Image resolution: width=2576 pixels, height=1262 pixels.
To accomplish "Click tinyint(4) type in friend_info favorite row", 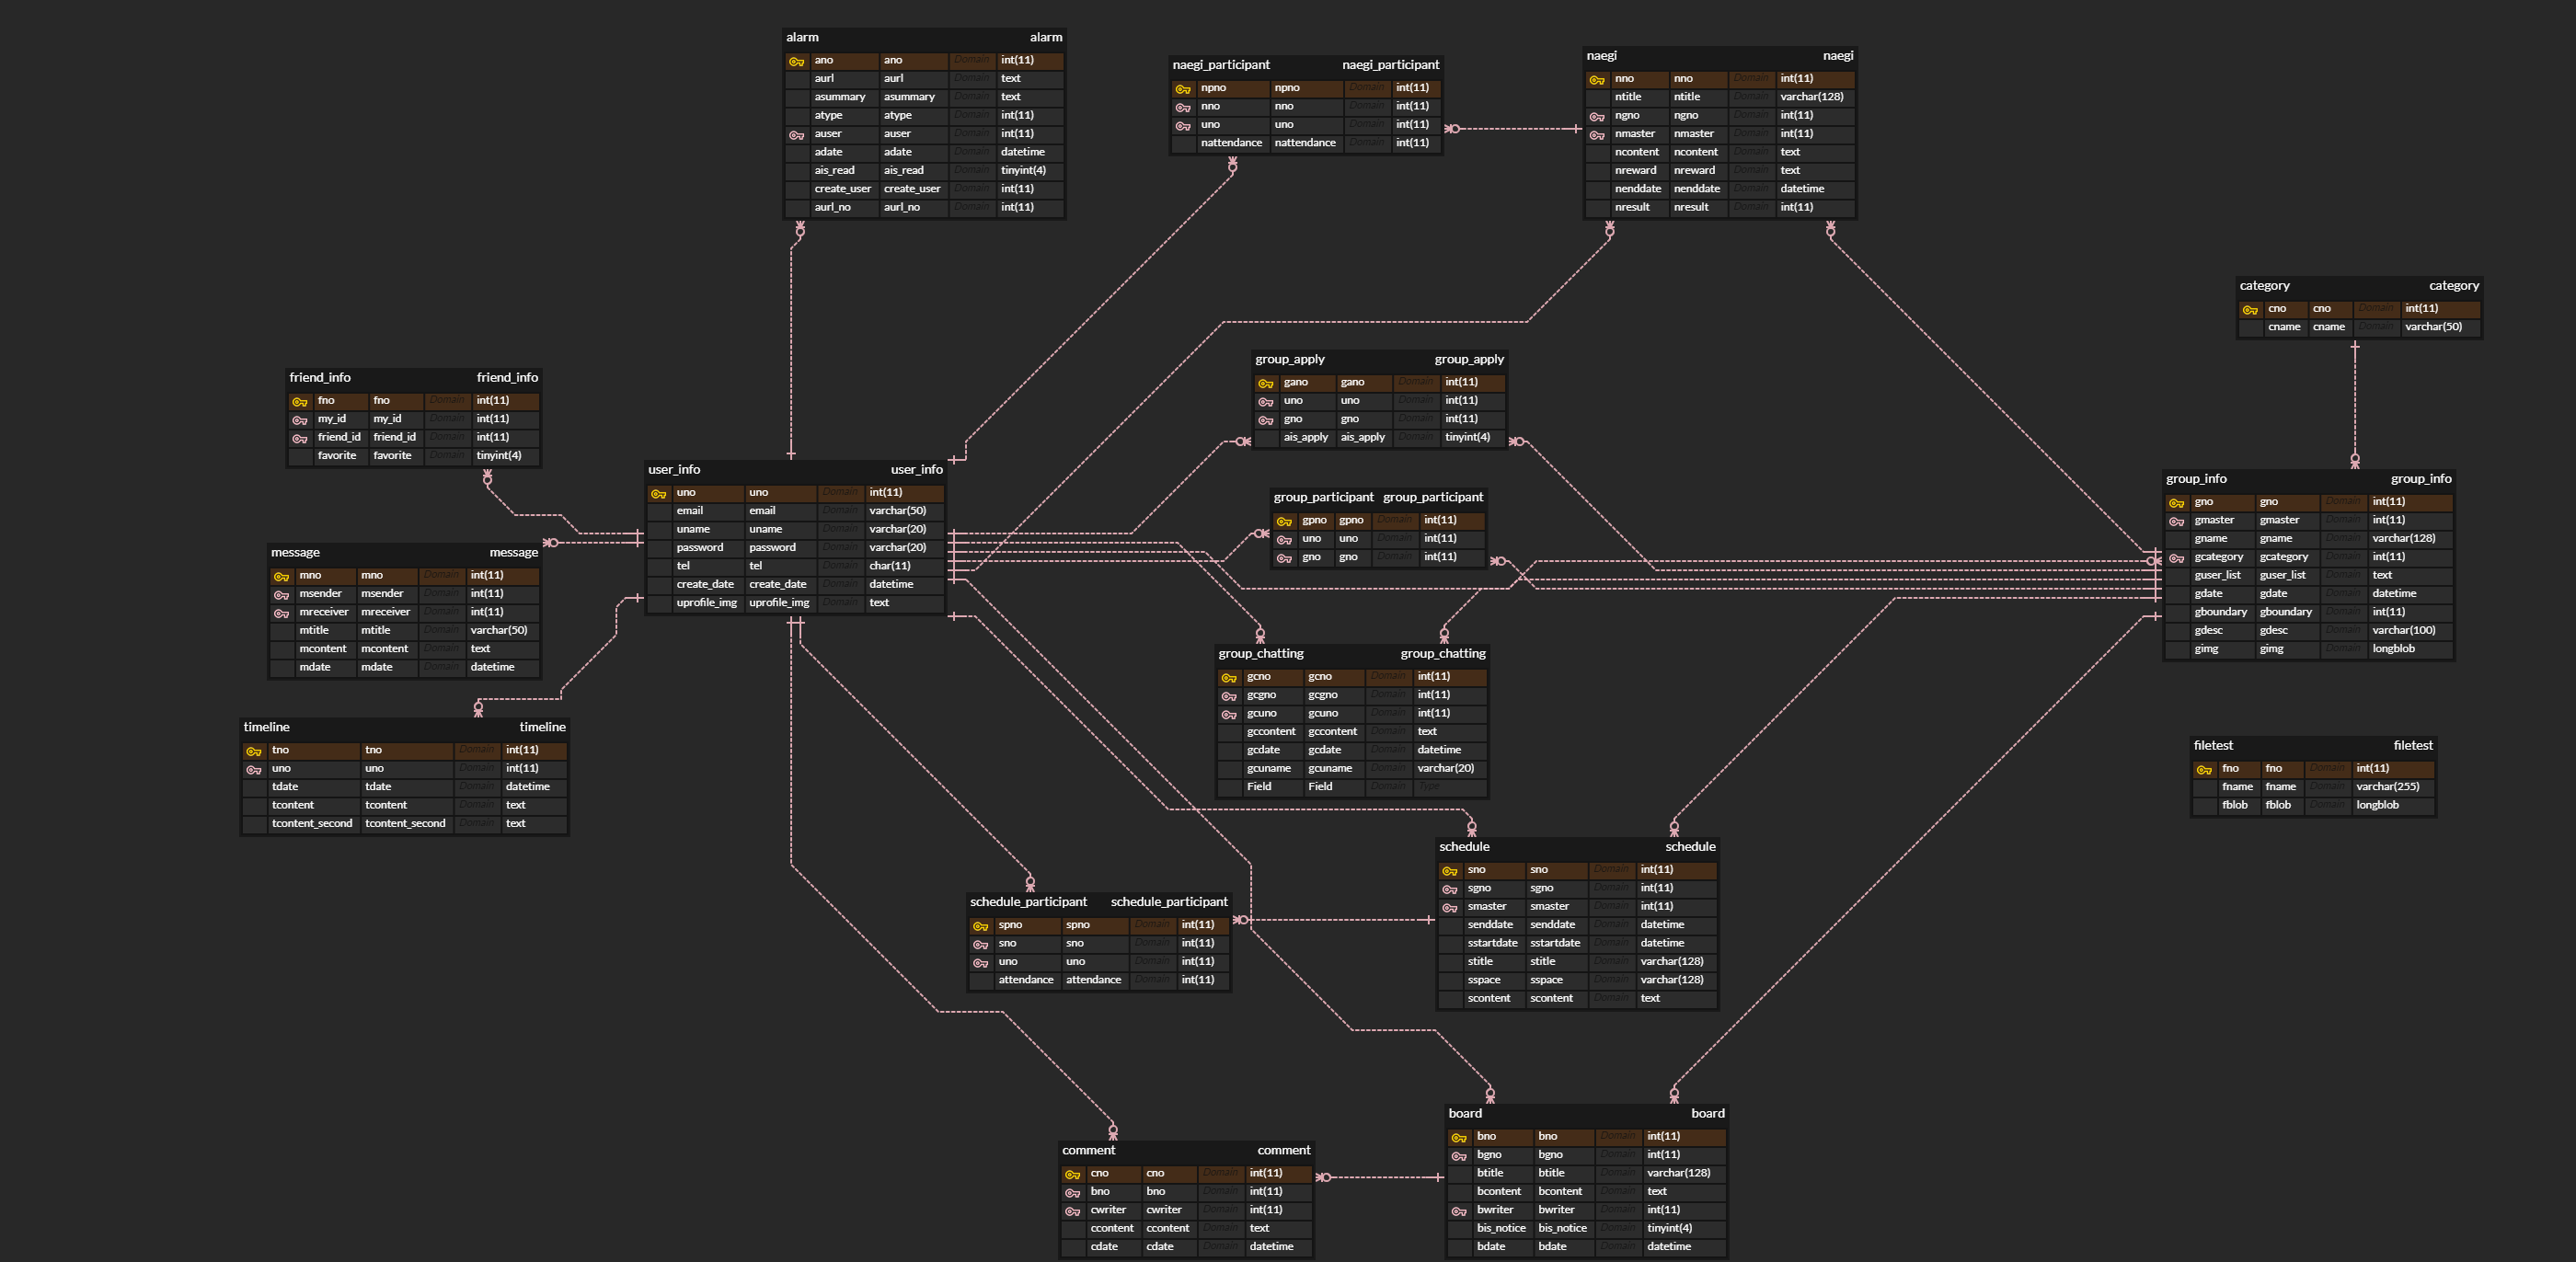I will [498, 456].
